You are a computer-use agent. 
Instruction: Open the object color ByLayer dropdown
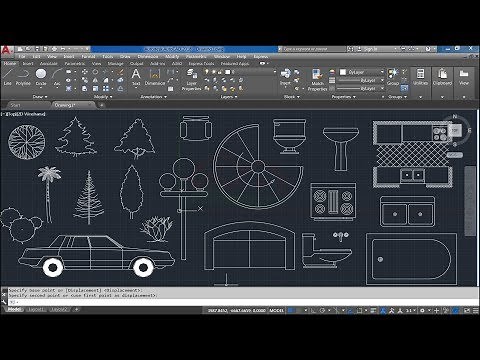362,72
